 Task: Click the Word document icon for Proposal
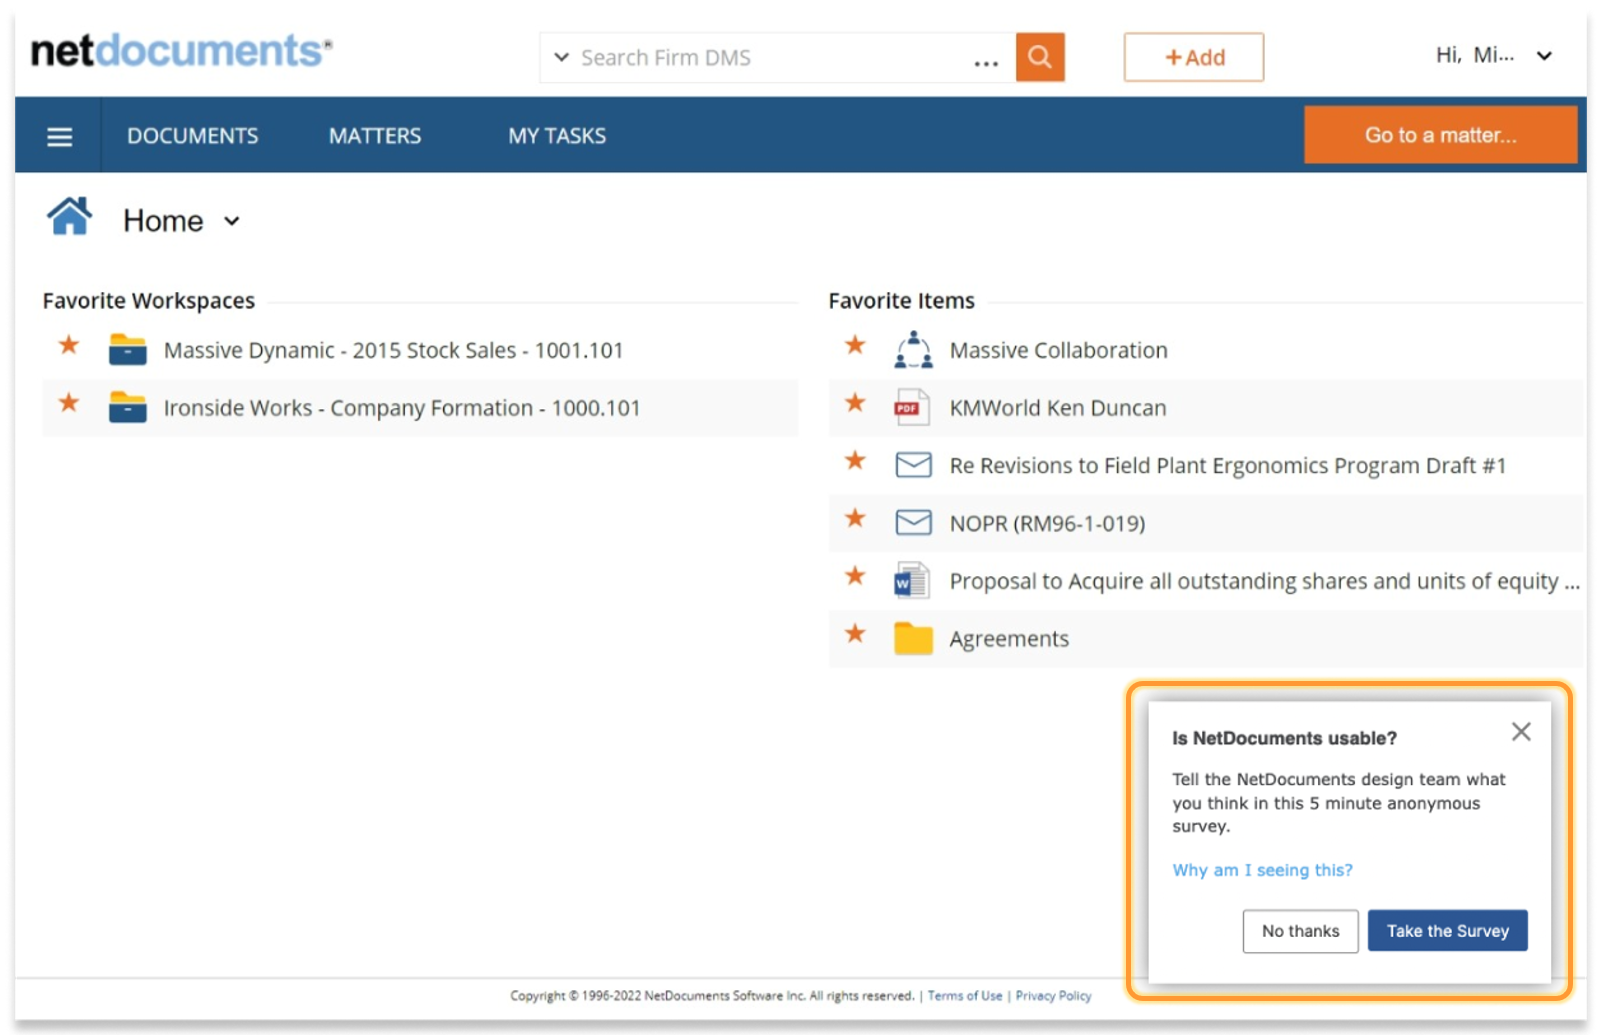click(911, 581)
